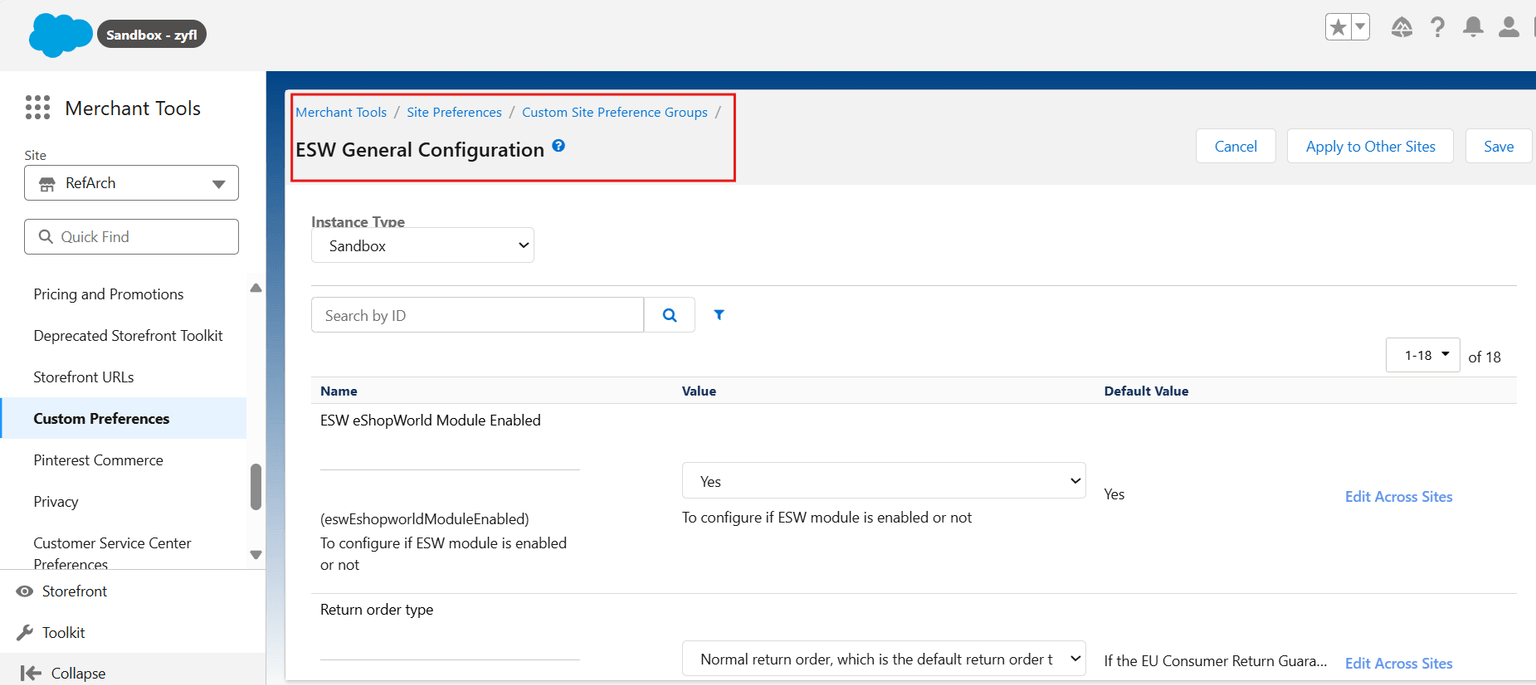Open the Return order type dropdown
This screenshot has width=1536, height=685.
[884, 659]
